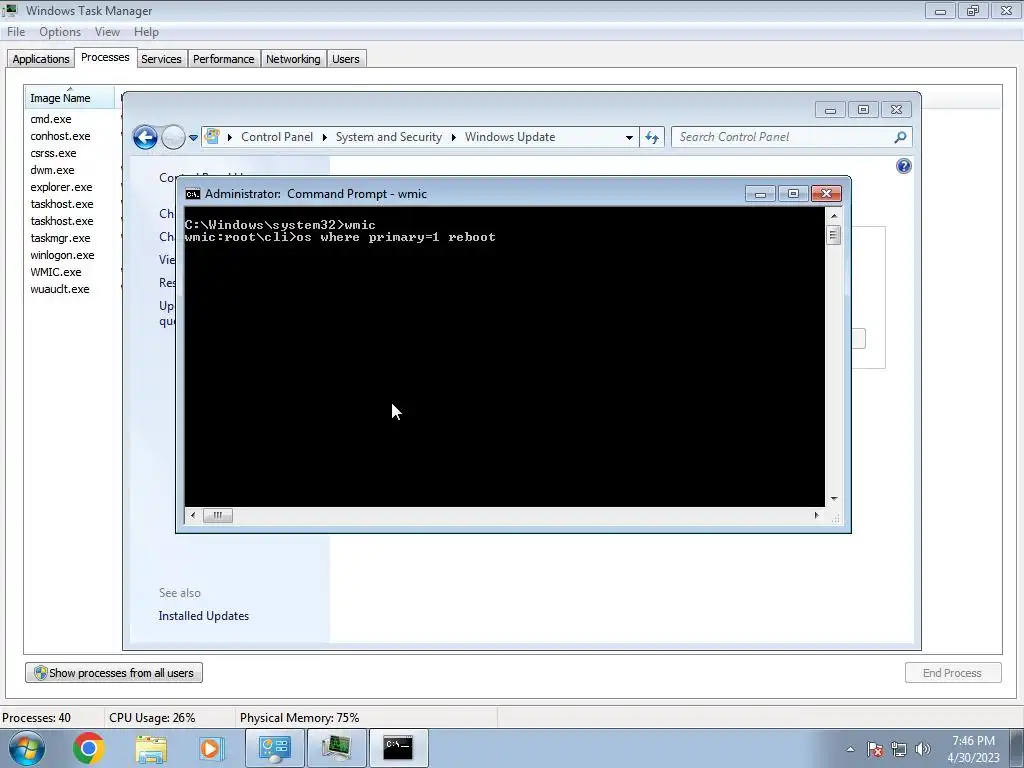This screenshot has height=768, width=1024.
Task: Open the Control Panel Help icon
Action: [903, 166]
